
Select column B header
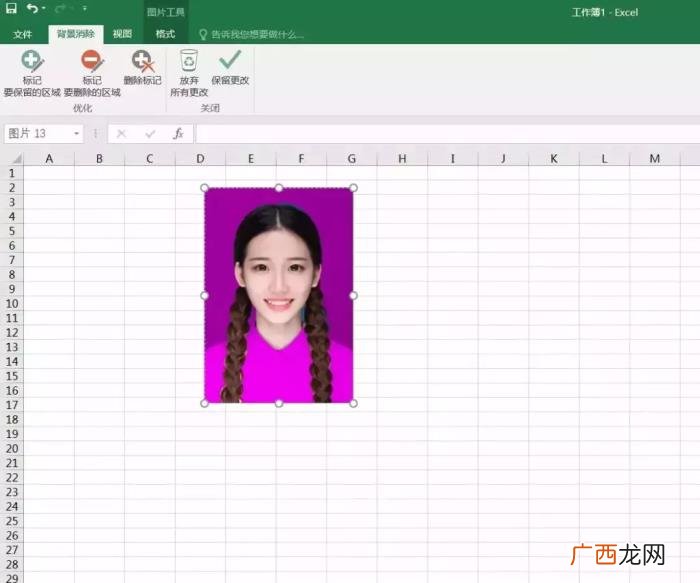pos(100,159)
